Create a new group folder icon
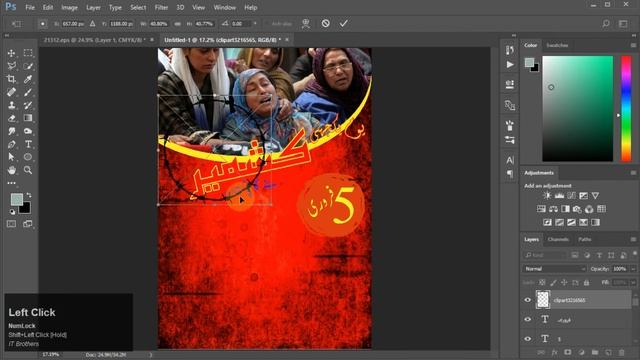 tap(595, 352)
